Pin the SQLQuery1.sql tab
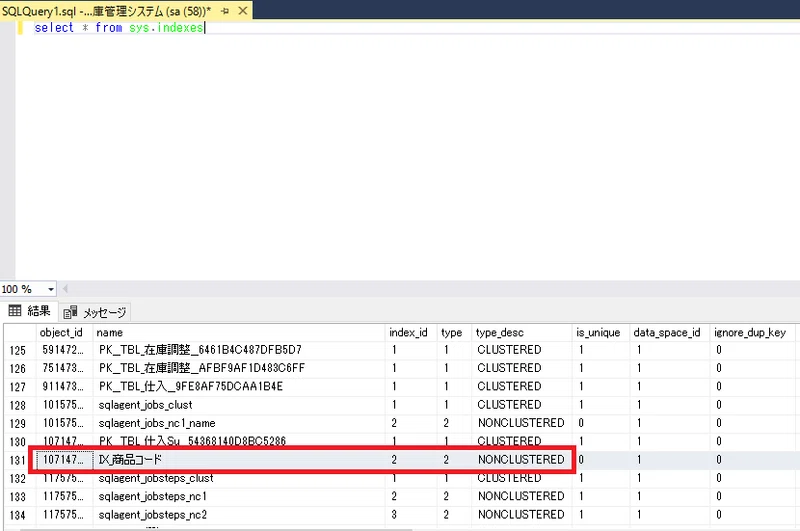This screenshot has height=531, width=800. (225, 11)
